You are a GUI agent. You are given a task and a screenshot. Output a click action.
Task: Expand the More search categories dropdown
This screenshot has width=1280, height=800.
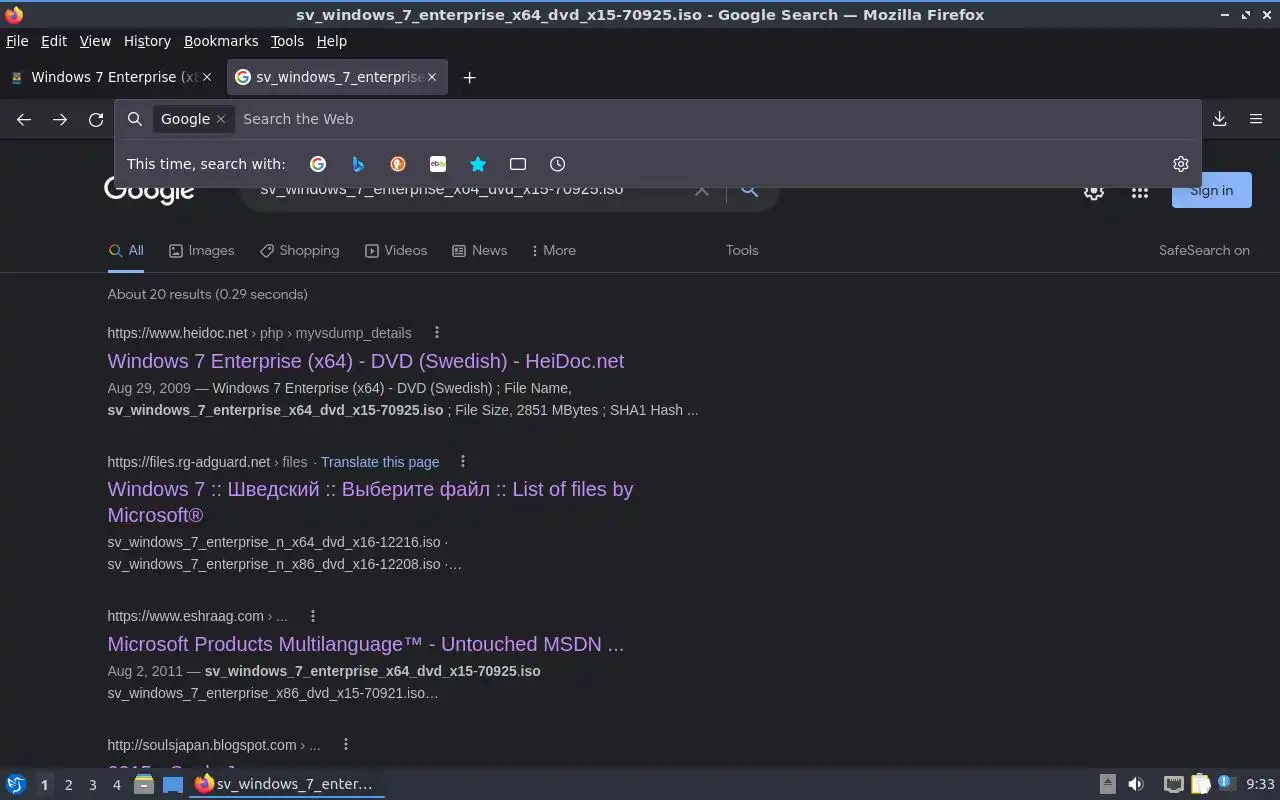point(554,251)
